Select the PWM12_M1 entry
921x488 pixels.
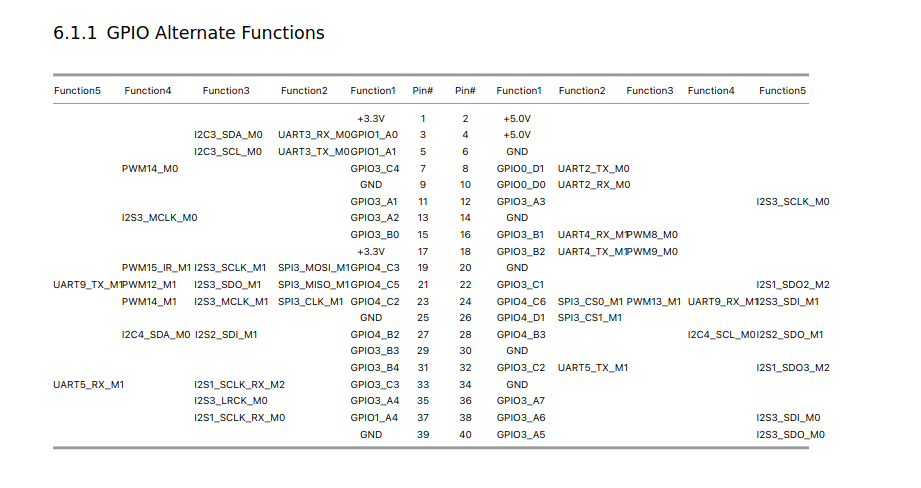coord(149,284)
